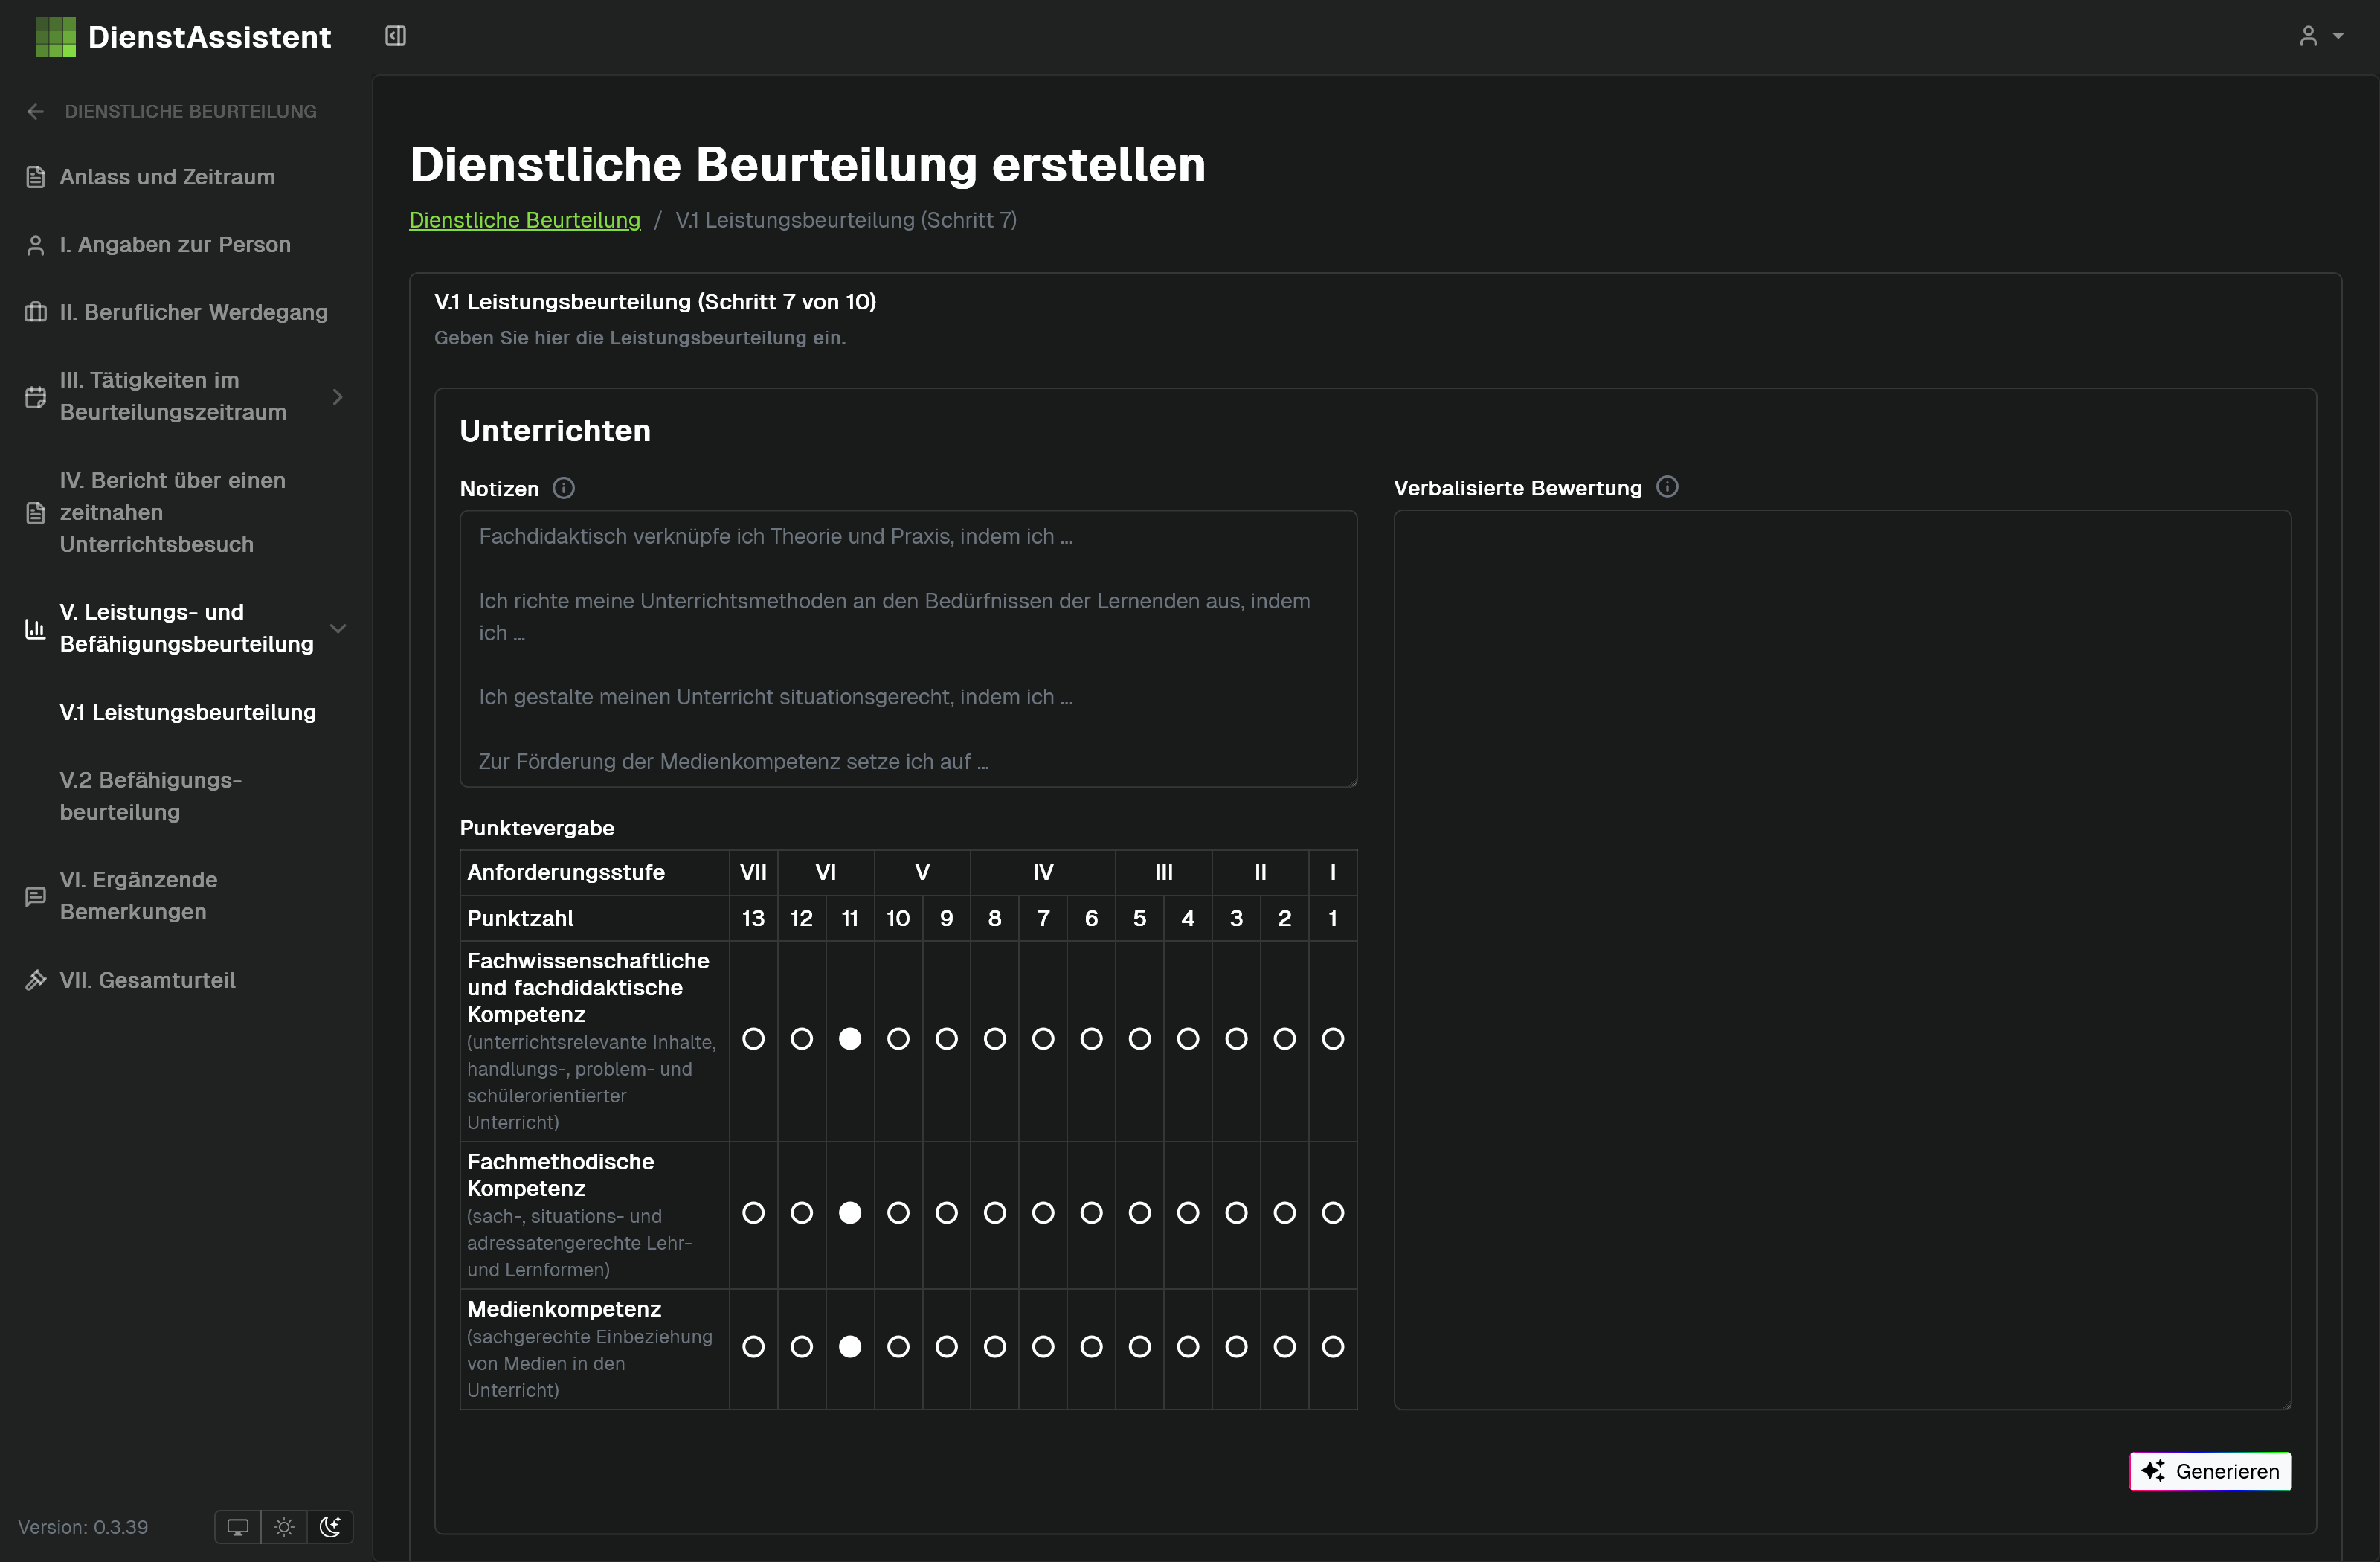Click into the Notizen text area
Image resolution: width=2380 pixels, height=1562 pixels.
[907, 648]
